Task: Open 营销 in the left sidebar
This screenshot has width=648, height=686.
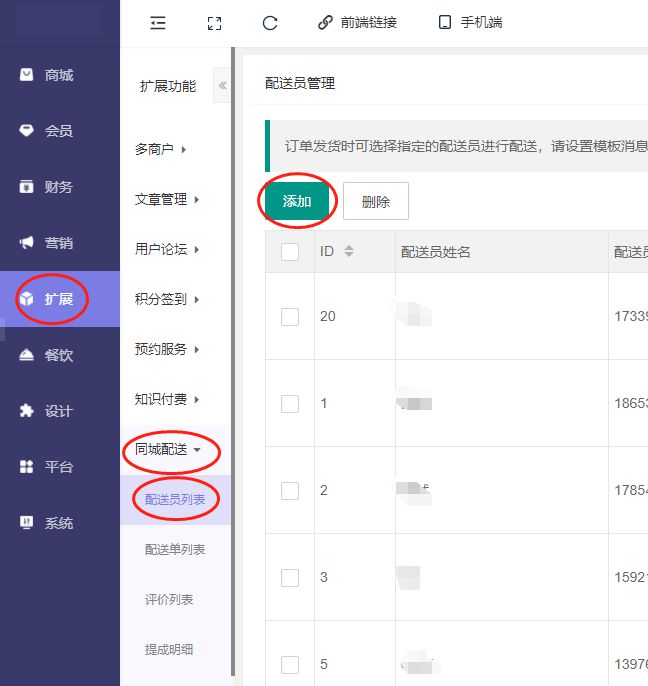Action: click(x=59, y=243)
